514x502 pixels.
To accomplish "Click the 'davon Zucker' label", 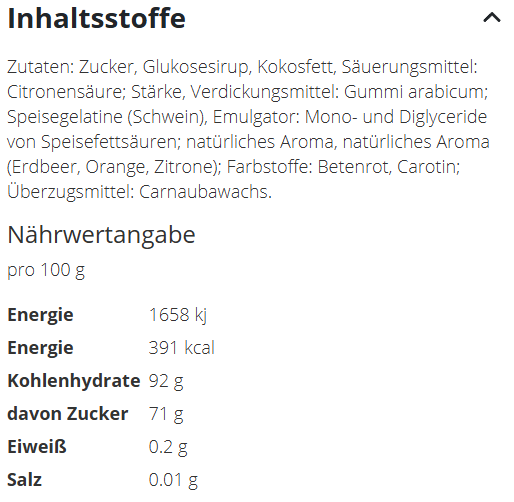I will 68,414.
